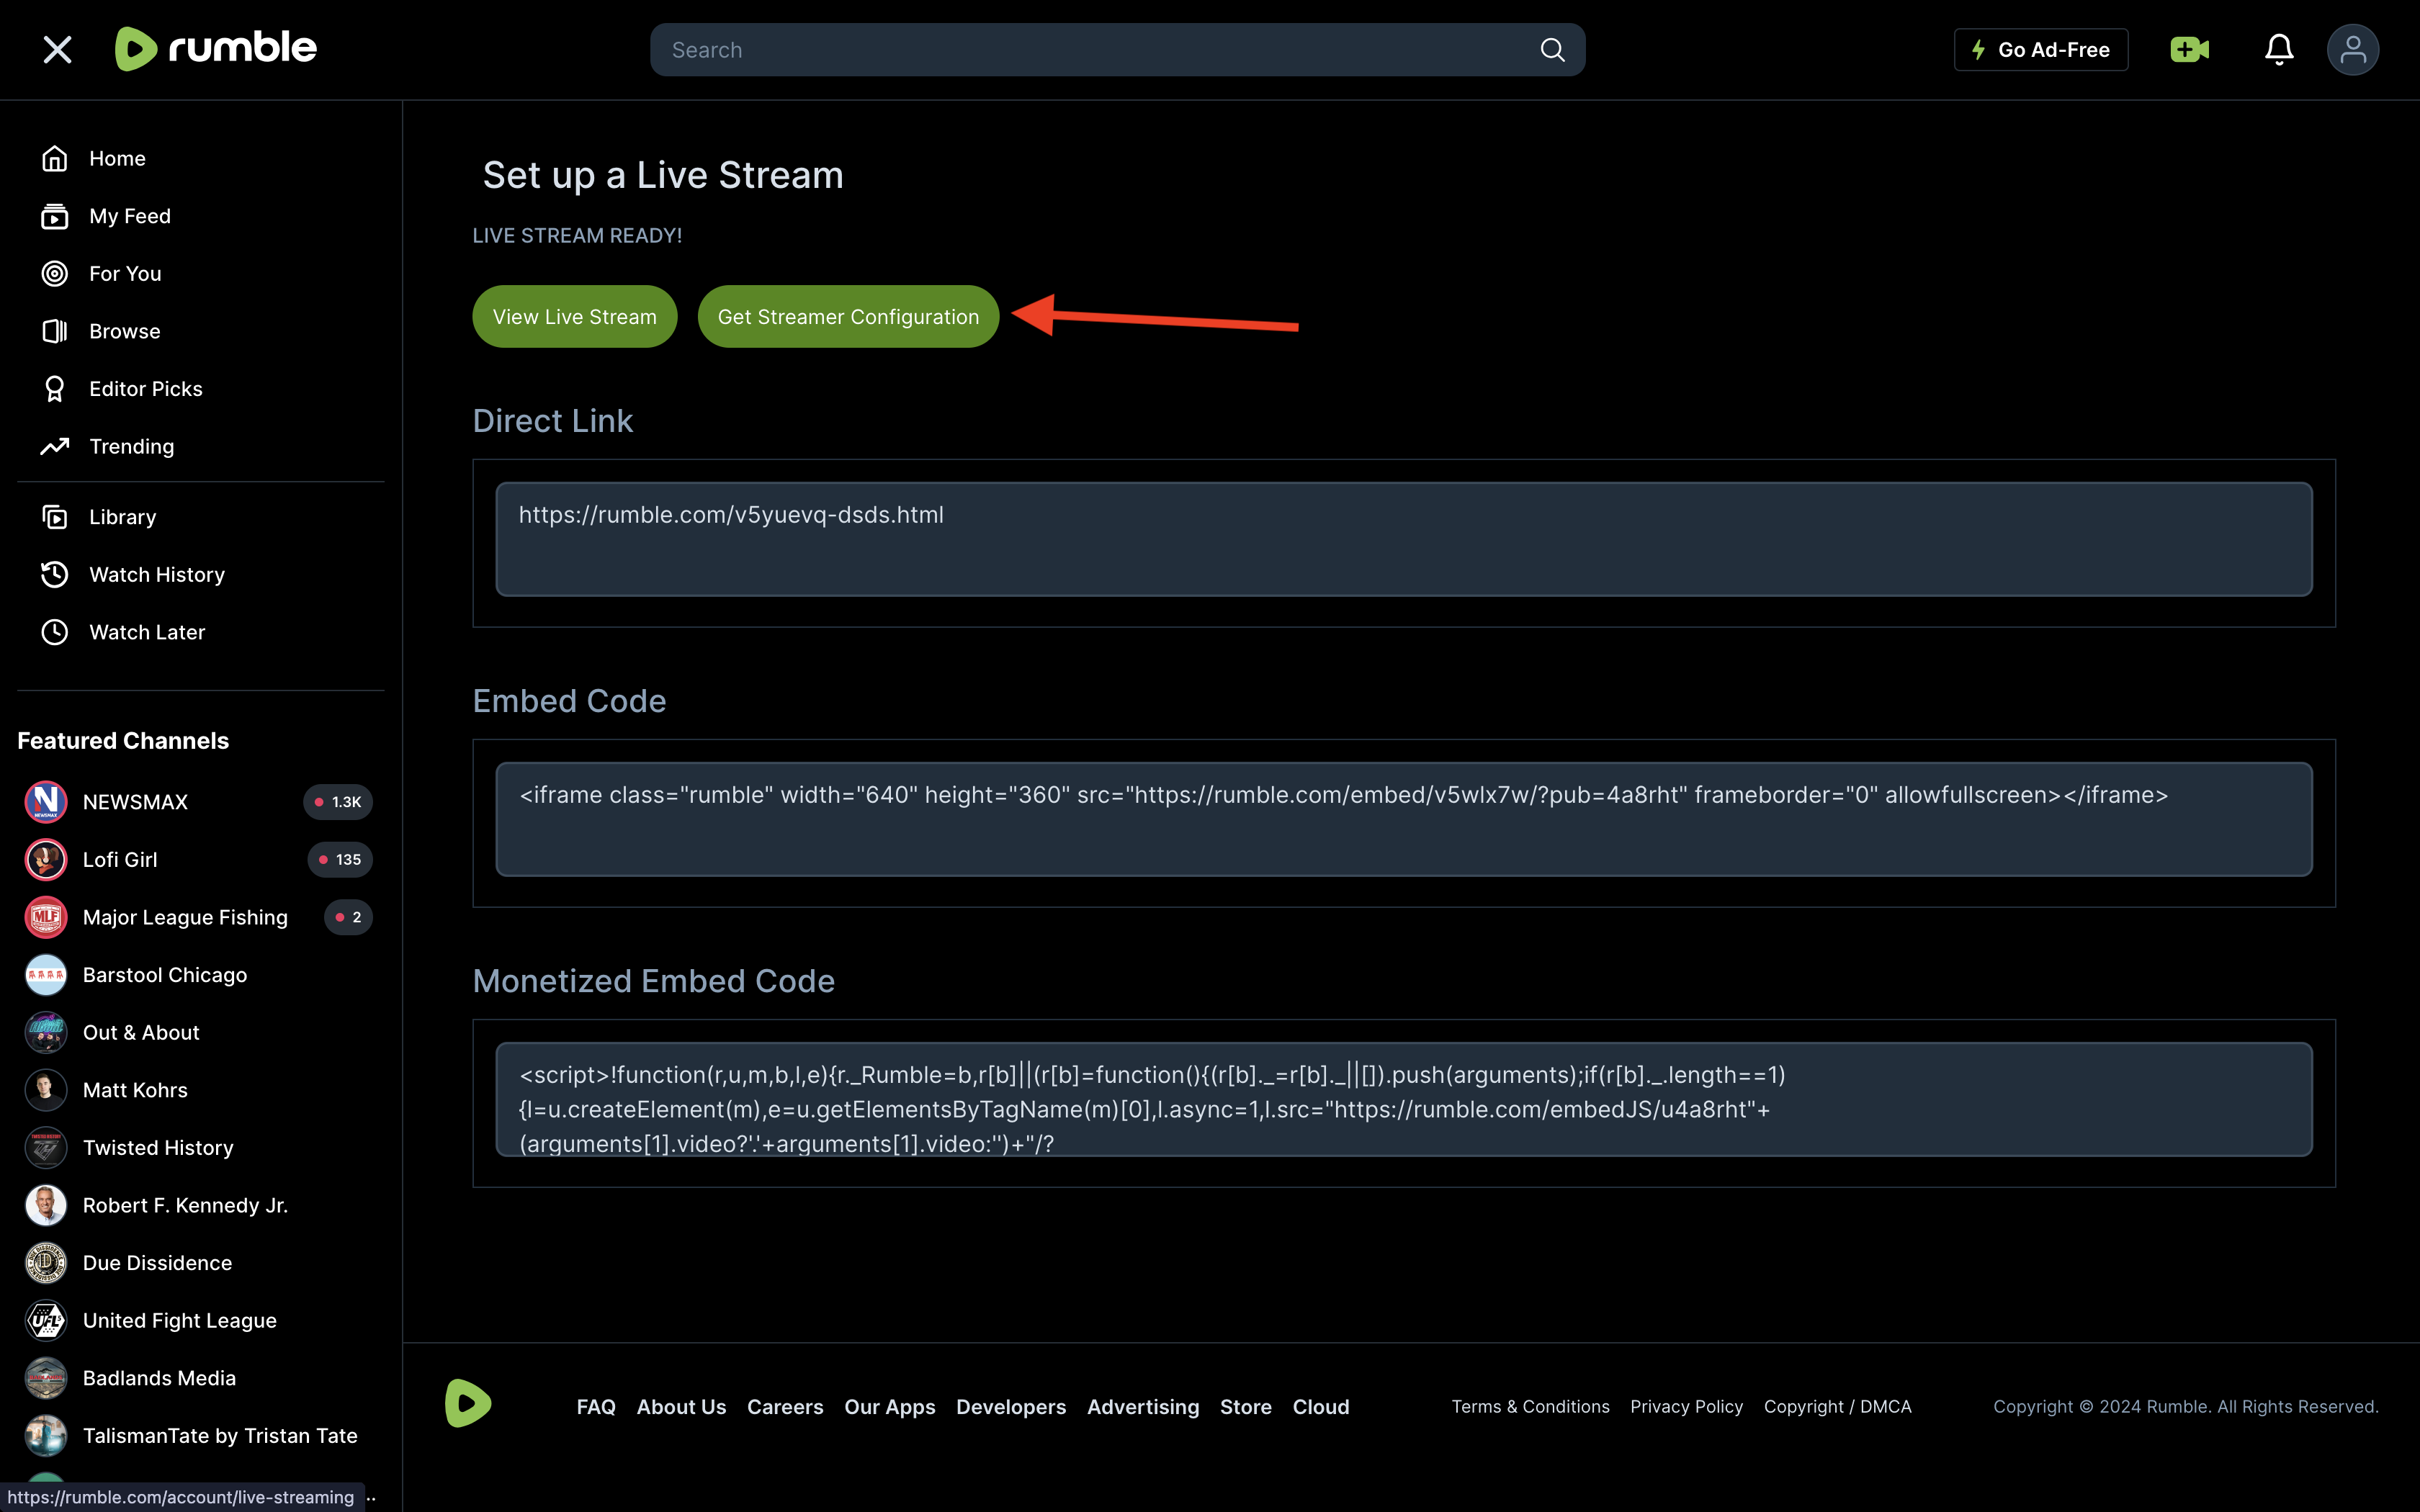Click the Rumble logo in the header
The height and width of the screenshot is (1512, 2420).
pos(214,49)
